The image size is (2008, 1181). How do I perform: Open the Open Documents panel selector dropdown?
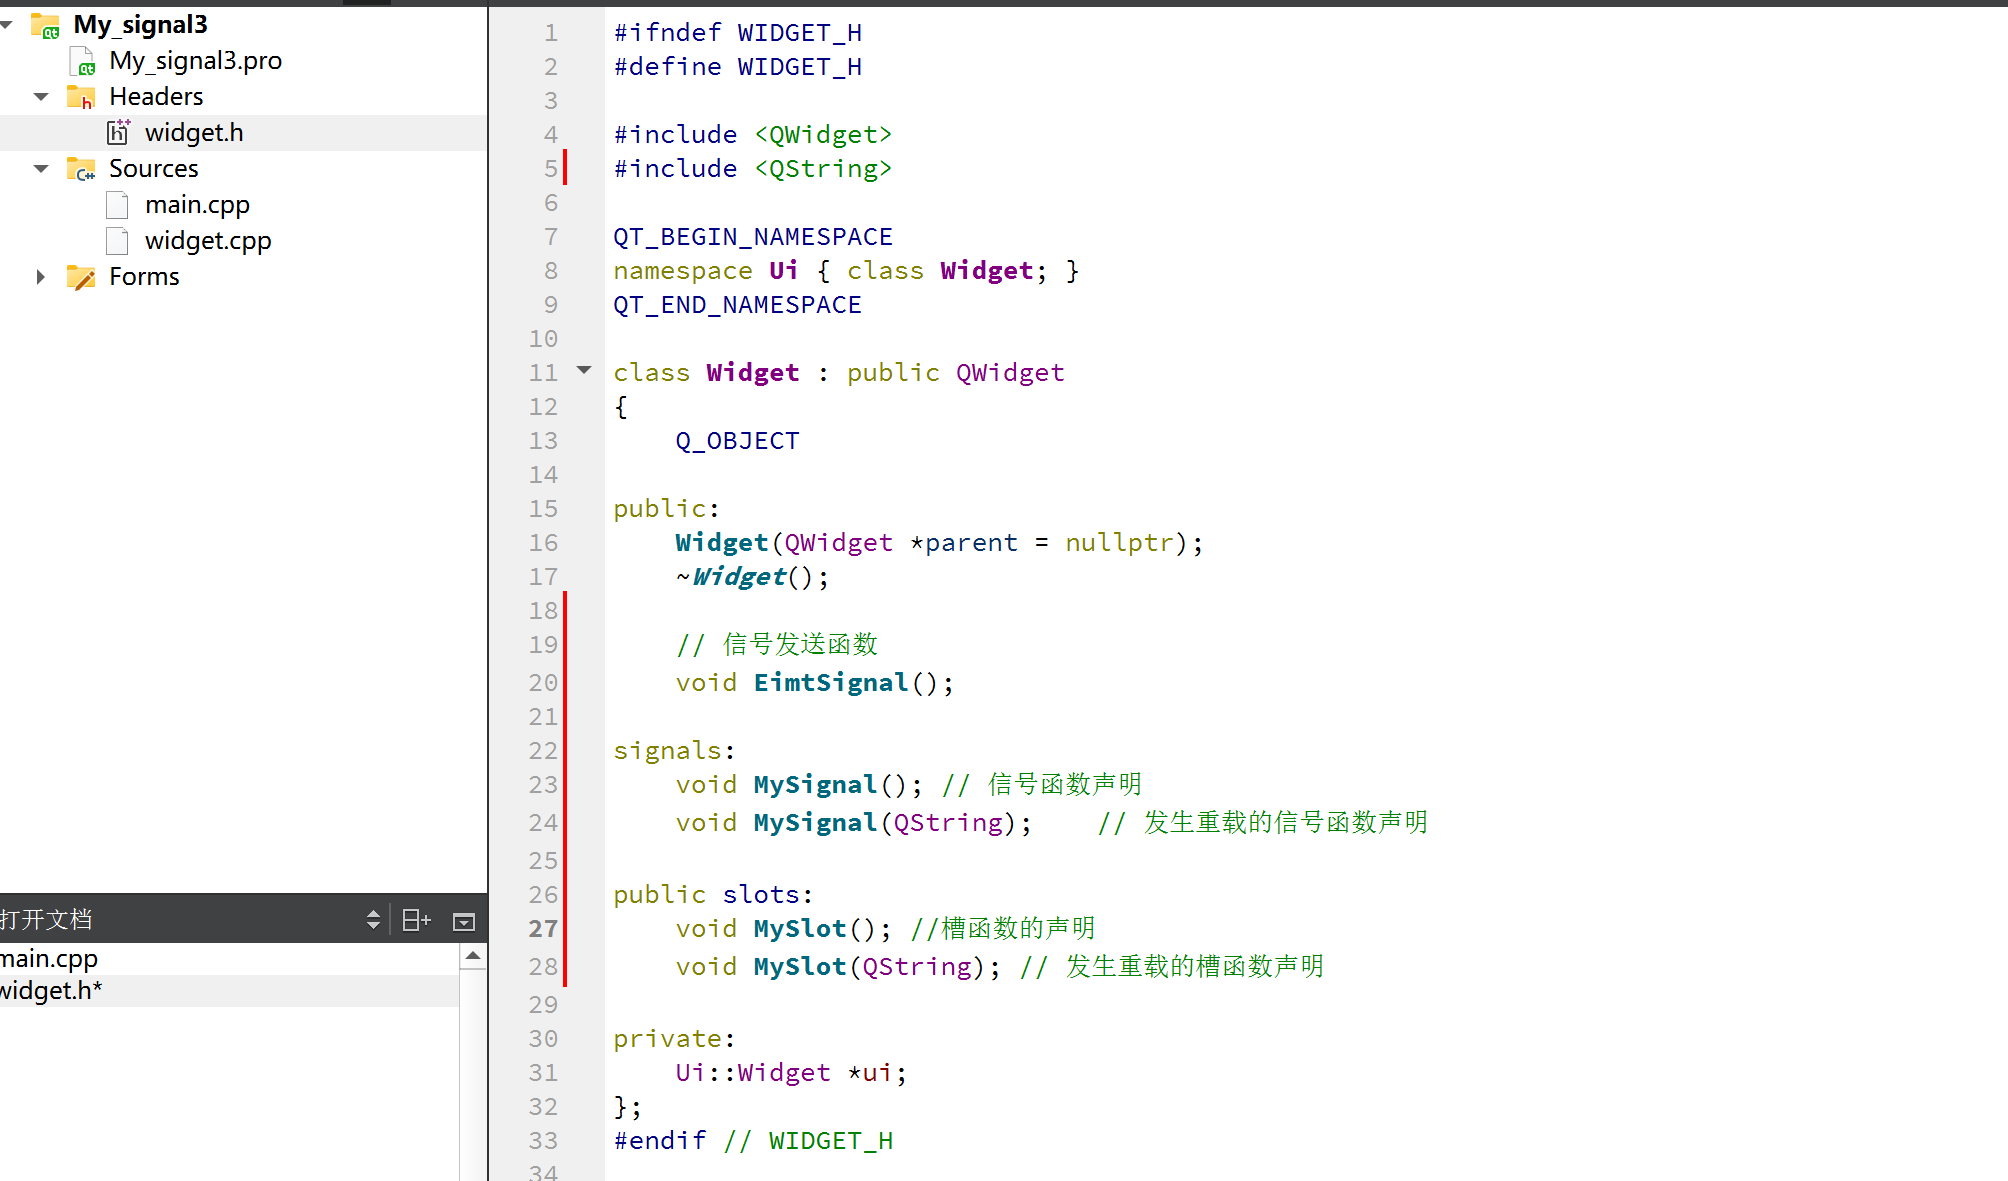point(372,920)
